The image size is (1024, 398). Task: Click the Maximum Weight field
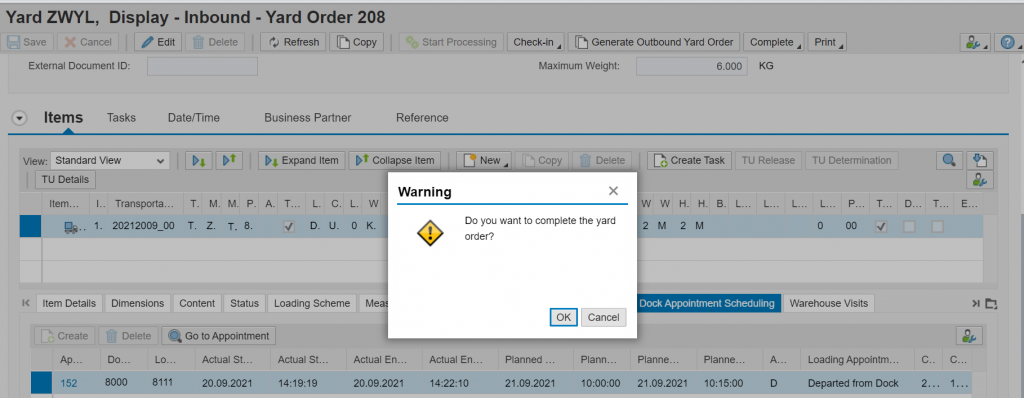click(x=692, y=66)
